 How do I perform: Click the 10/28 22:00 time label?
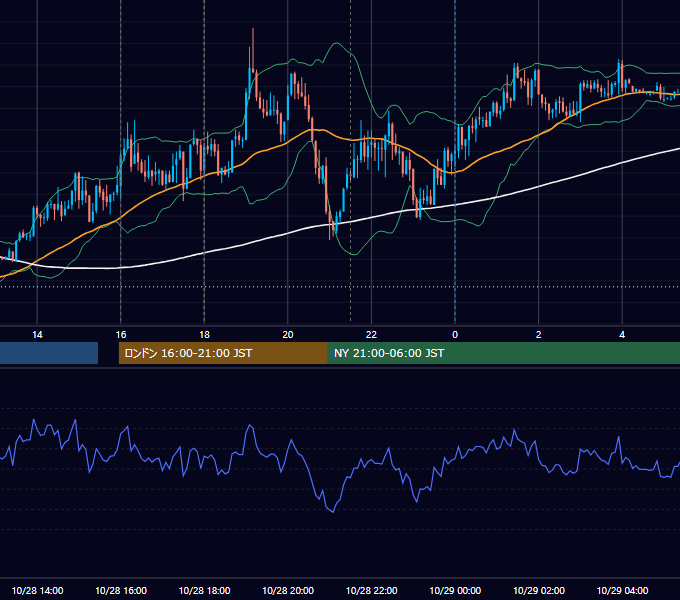371,590
